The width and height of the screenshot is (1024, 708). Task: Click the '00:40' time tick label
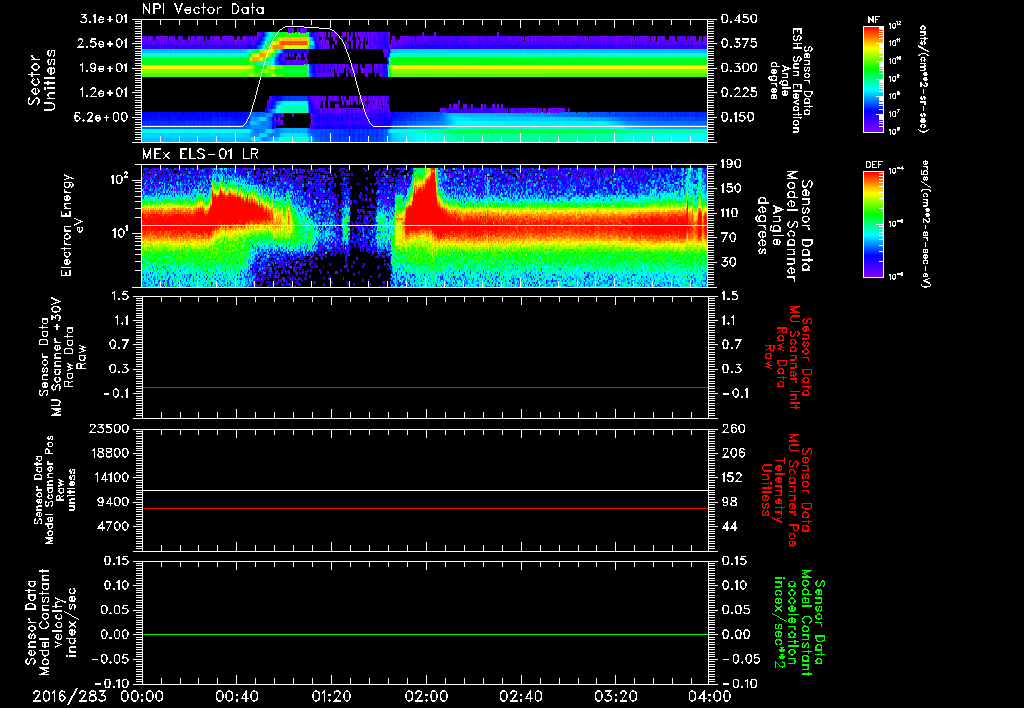(236, 697)
